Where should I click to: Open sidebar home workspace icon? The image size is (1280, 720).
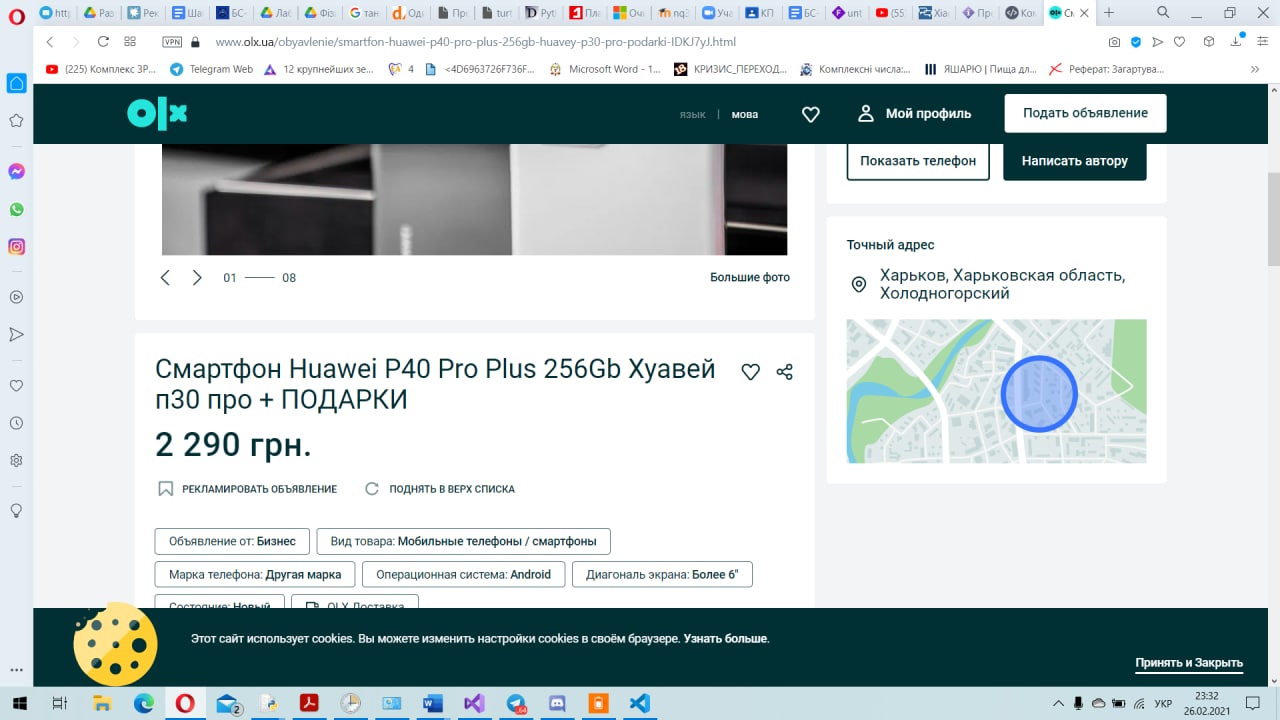point(16,83)
